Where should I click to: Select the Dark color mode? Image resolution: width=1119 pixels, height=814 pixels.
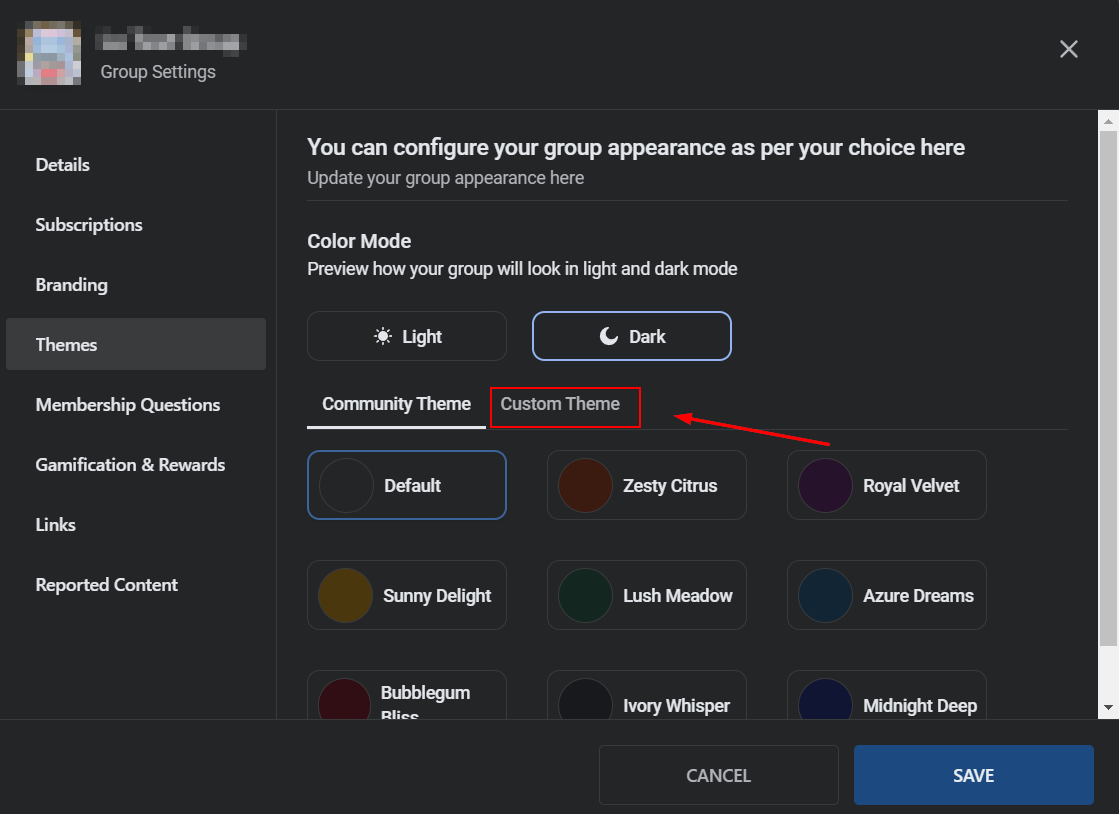point(631,336)
